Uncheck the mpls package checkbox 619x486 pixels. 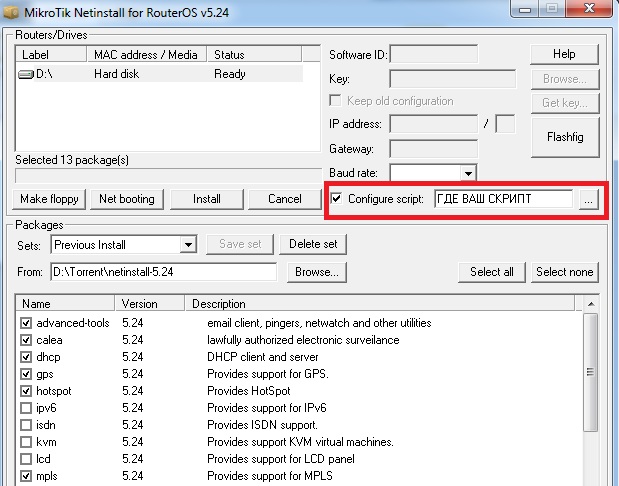[26, 476]
